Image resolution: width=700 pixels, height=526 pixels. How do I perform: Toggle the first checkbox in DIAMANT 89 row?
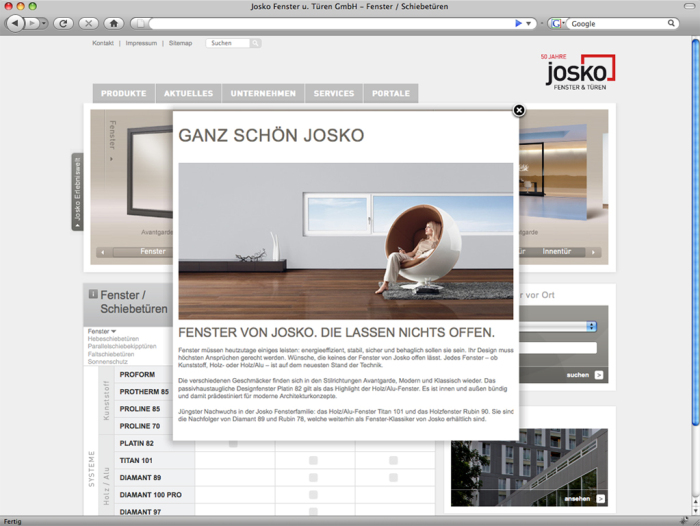pos(313,478)
